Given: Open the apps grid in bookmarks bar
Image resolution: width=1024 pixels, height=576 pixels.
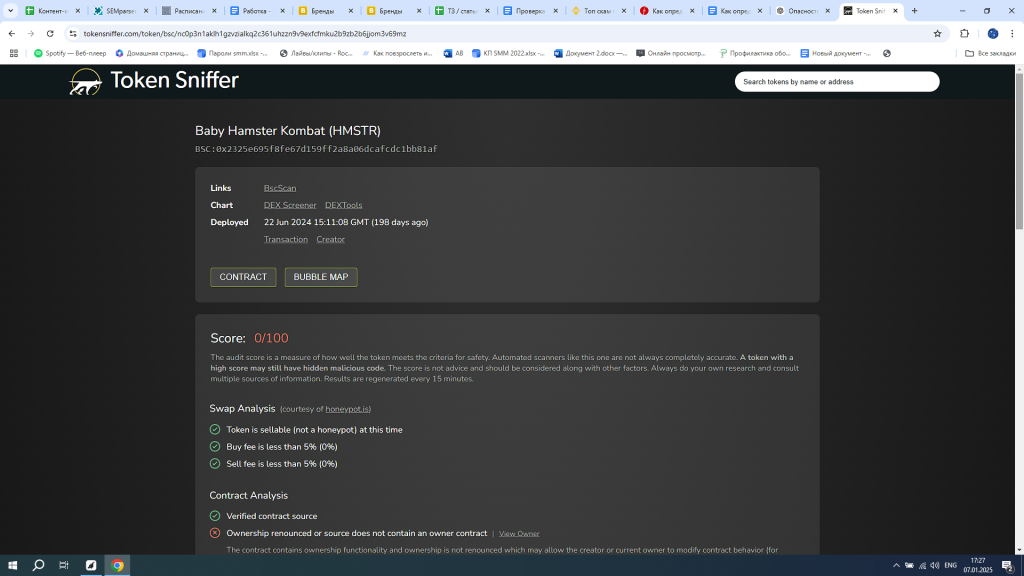Looking at the screenshot, I should 14,54.
